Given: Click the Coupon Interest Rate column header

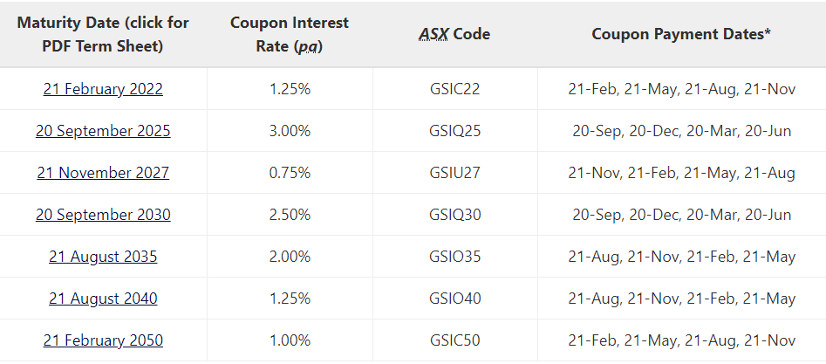Looking at the screenshot, I should [x=290, y=34].
